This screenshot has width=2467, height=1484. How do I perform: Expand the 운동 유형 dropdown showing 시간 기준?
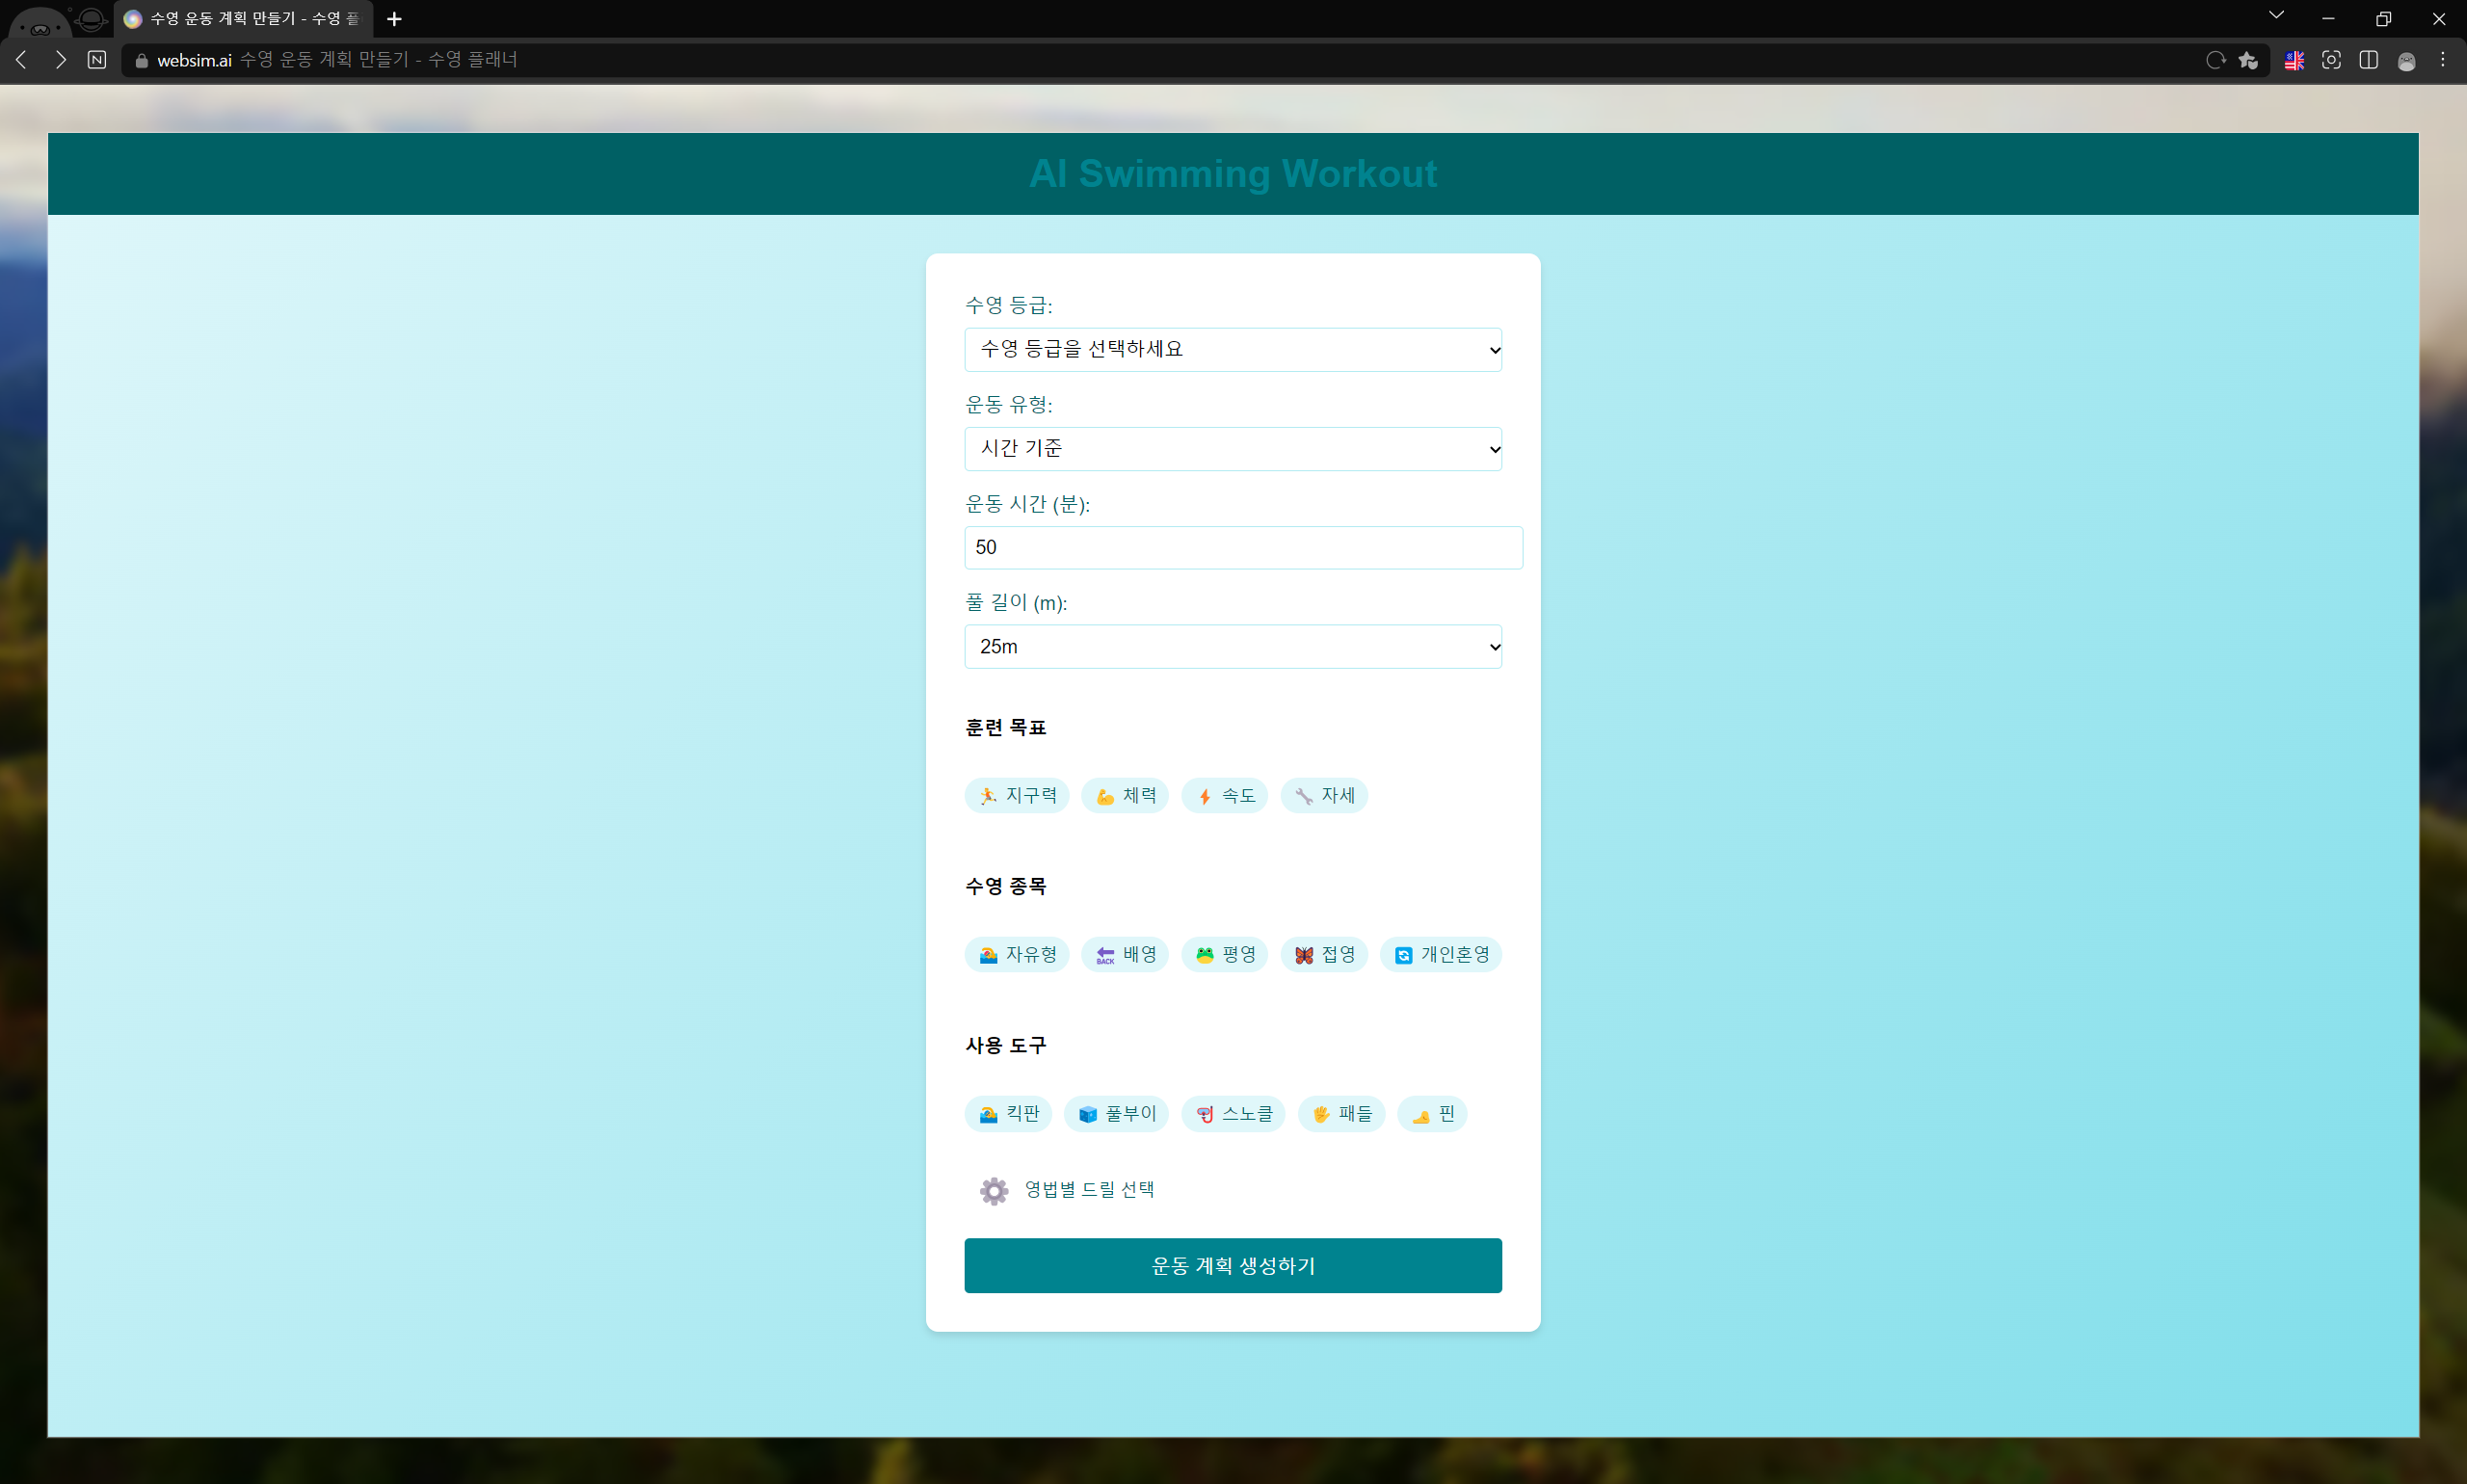(1232, 448)
